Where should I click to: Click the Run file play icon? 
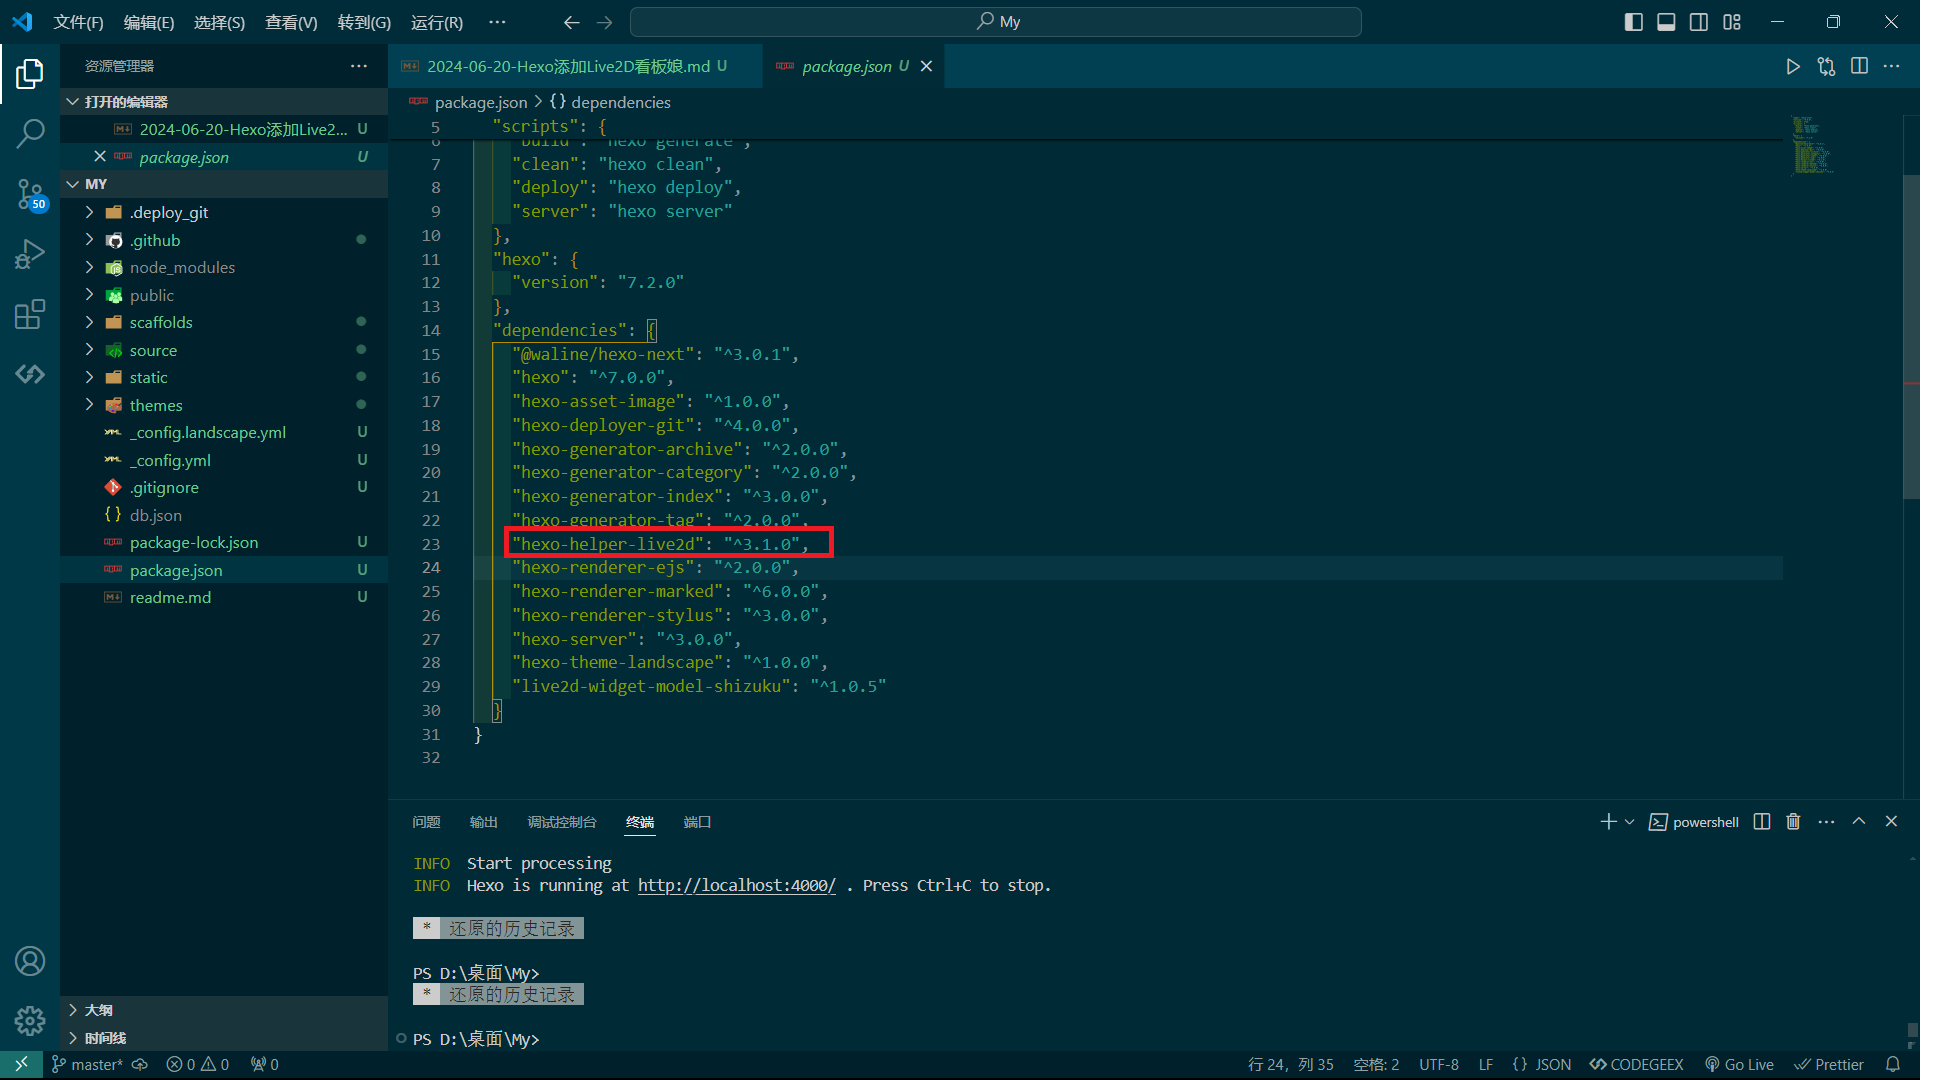1793,66
